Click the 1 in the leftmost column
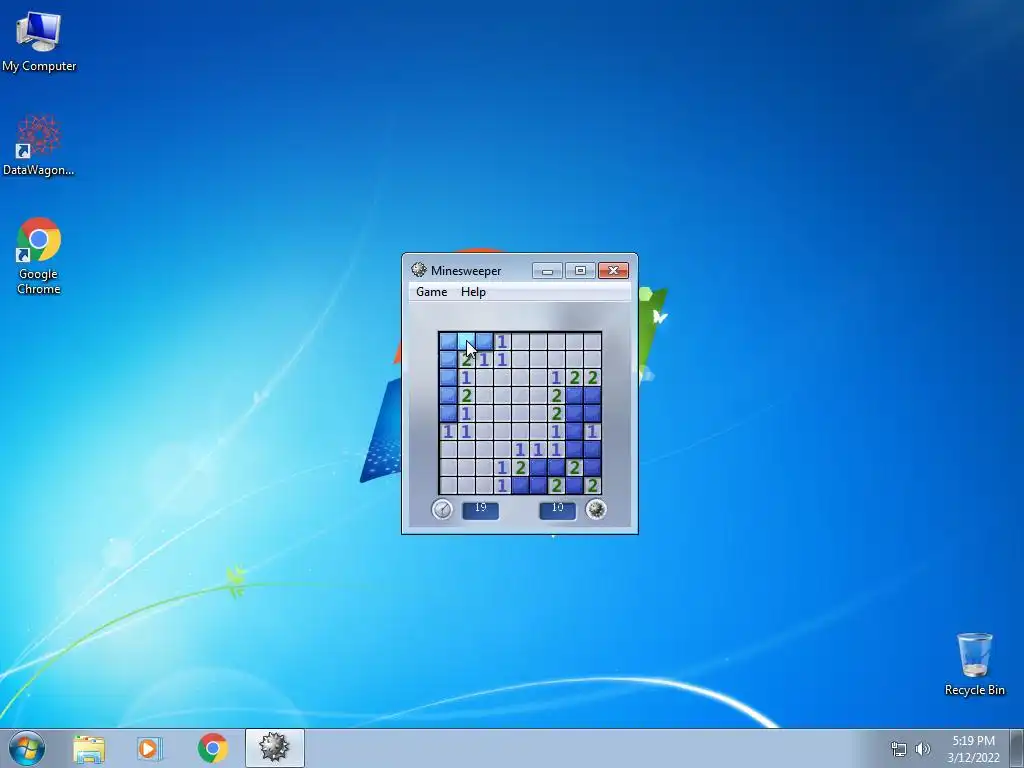Viewport: 1024px width, 768px height. 448,431
